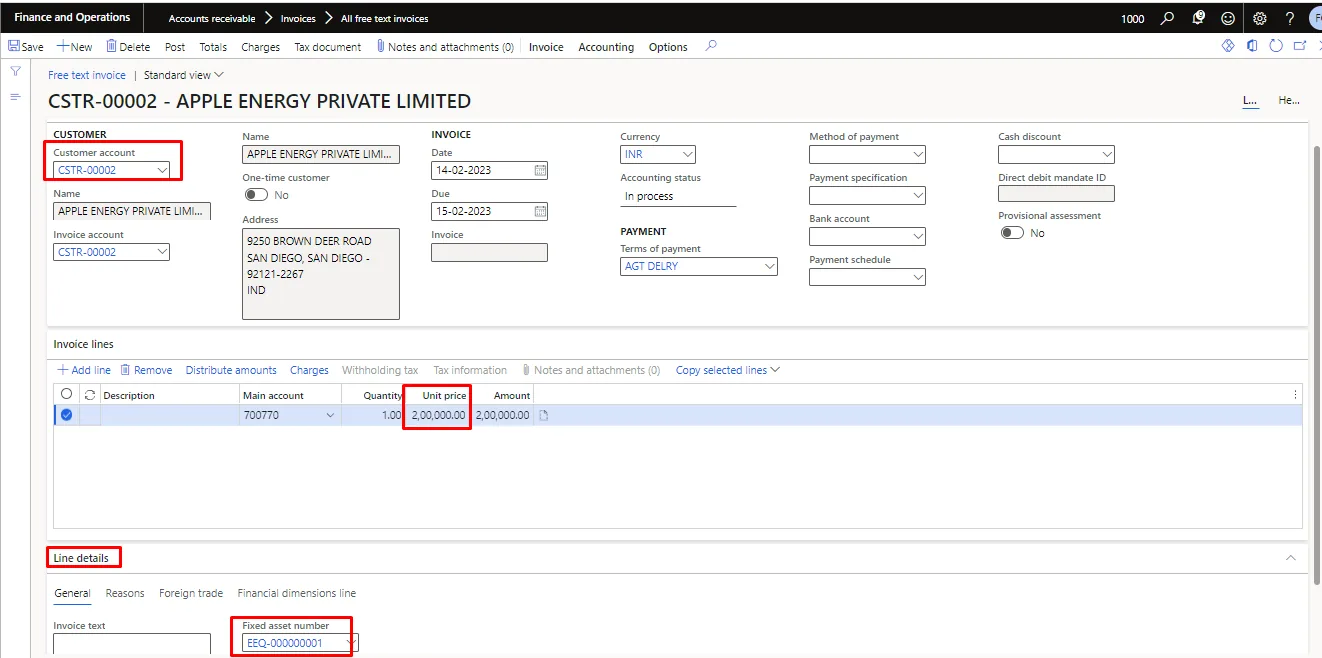Click the Power Apps diamond icon

coord(1228,46)
